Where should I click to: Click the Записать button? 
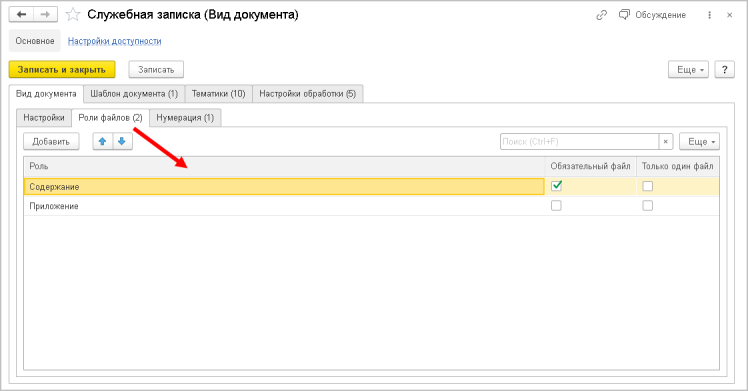pos(156,70)
